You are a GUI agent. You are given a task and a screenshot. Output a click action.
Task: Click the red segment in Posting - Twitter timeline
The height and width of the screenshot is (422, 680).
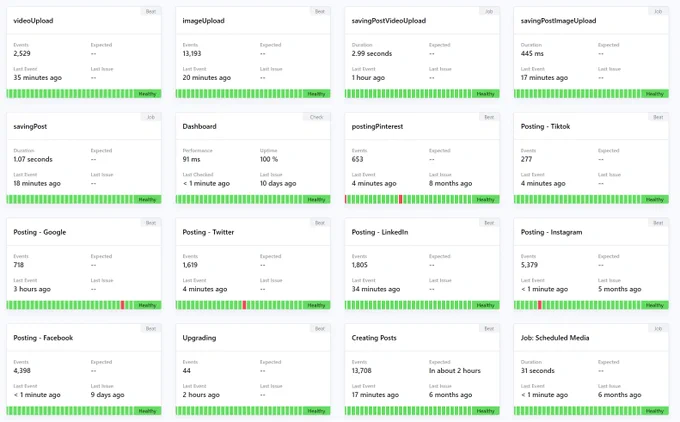[x=244, y=305]
